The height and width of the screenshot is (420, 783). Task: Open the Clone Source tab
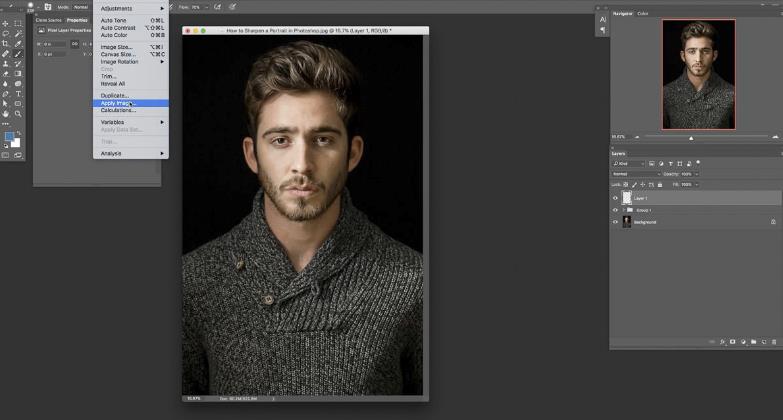(x=48, y=20)
